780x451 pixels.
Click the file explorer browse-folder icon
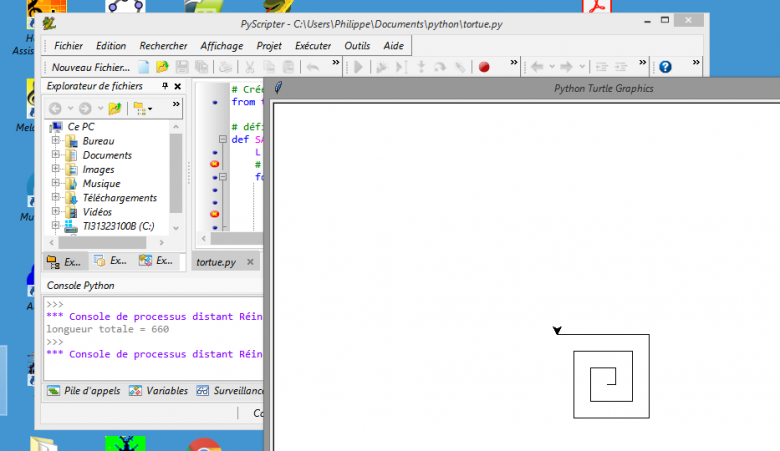115,108
